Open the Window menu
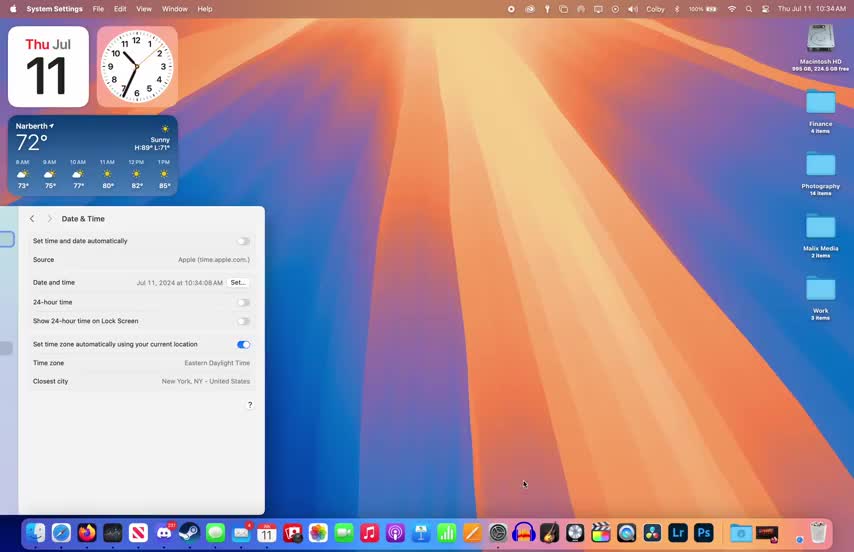854x552 pixels. [174, 9]
